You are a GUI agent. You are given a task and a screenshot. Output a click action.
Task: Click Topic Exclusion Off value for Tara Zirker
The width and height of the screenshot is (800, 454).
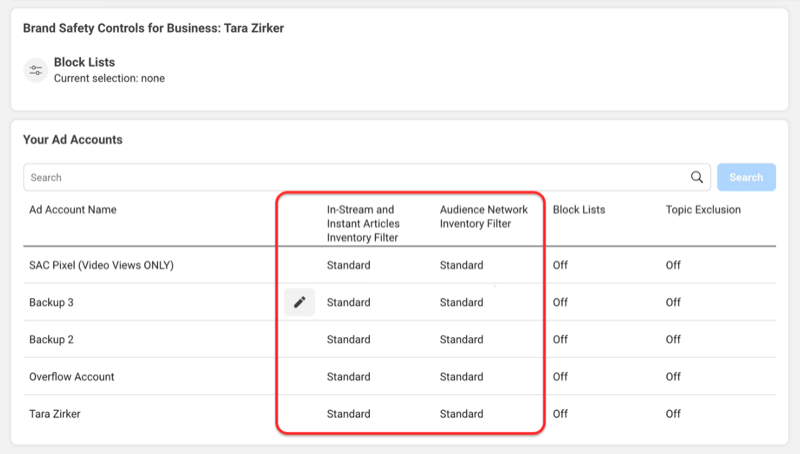673,414
